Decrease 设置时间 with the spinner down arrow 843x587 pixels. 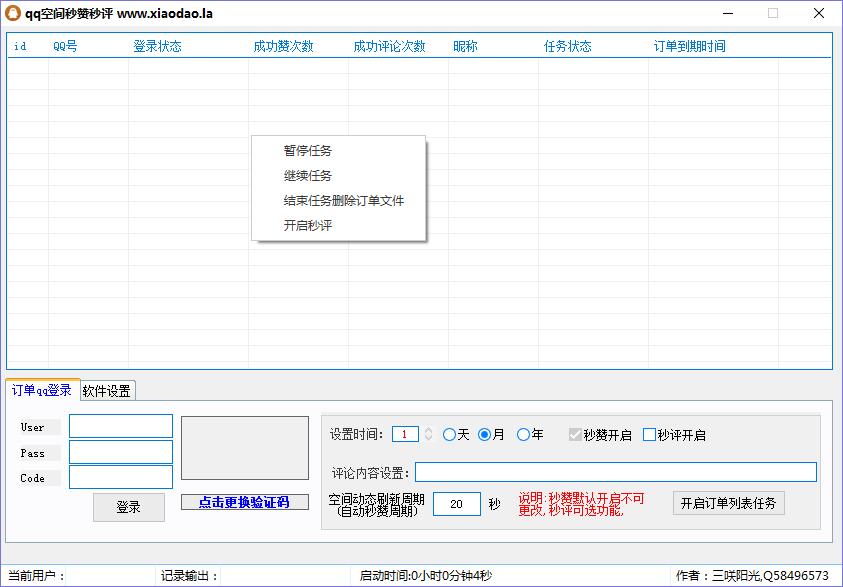pyautogui.click(x=428, y=438)
